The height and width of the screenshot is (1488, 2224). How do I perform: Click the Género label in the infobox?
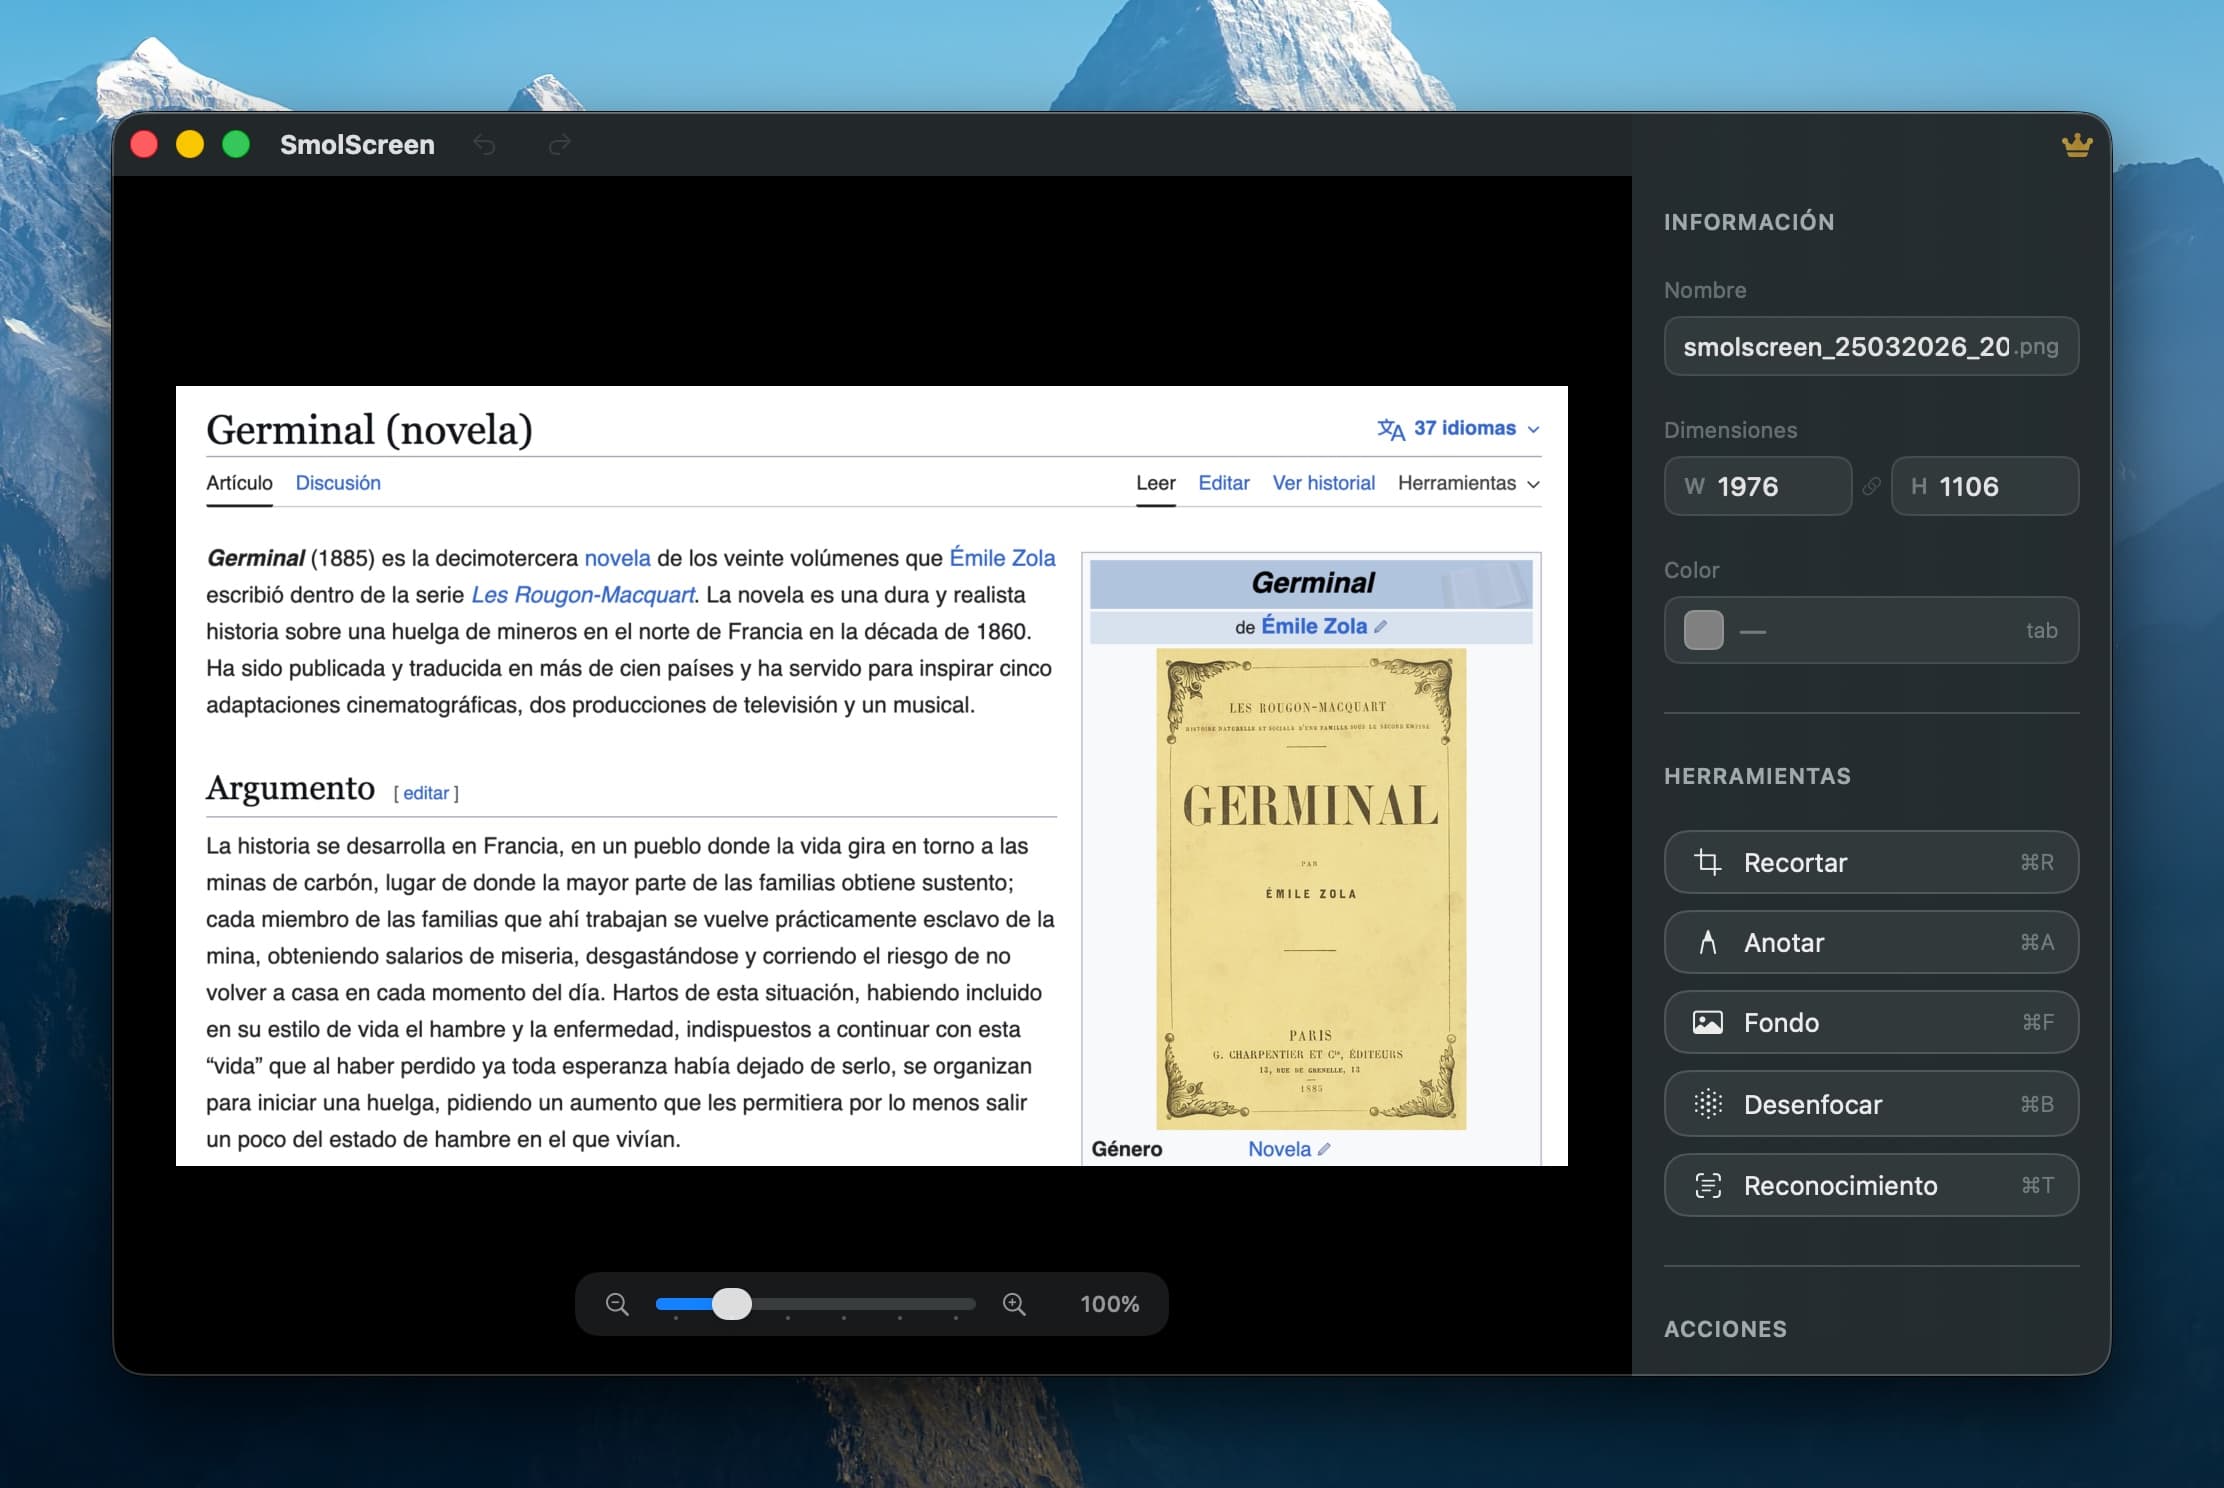tap(1127, 1149)
